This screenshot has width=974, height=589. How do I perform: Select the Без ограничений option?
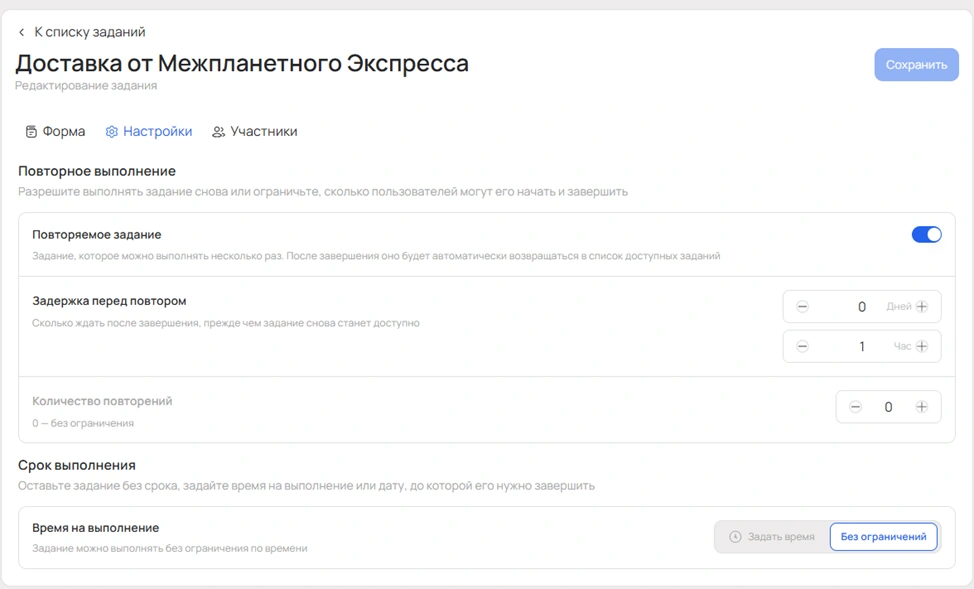coord(883,537)
